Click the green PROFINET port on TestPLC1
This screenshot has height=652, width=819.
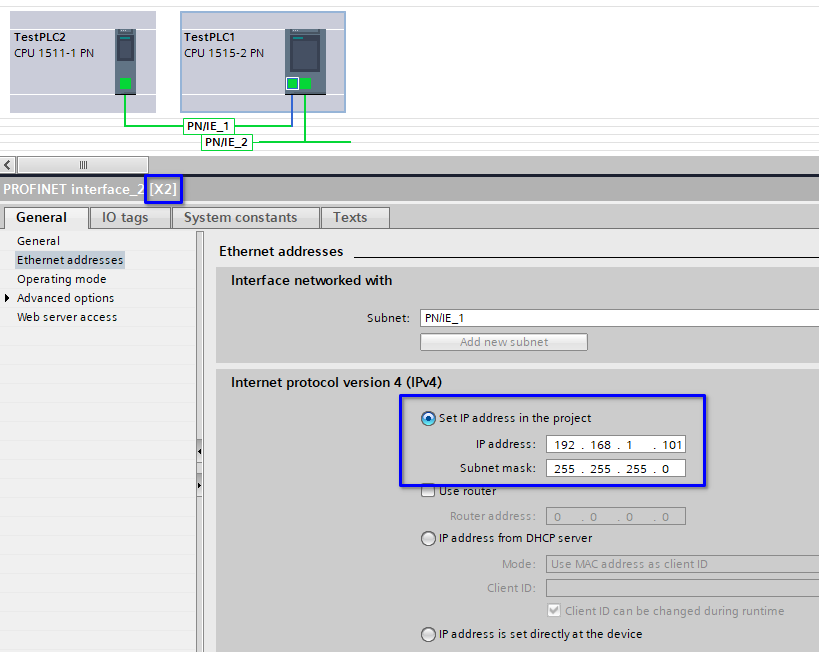pos(305,83)
